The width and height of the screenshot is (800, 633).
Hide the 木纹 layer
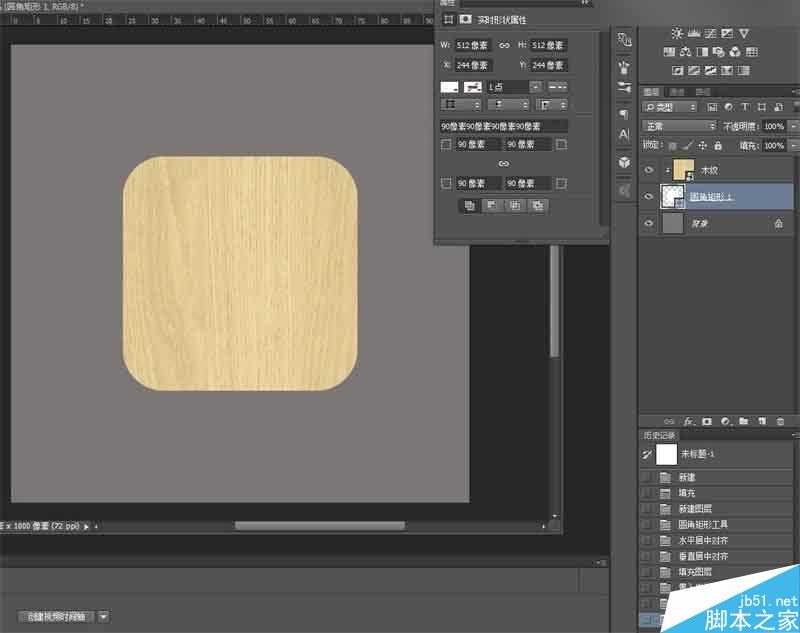pyautogui.click(x=650, y=170)
